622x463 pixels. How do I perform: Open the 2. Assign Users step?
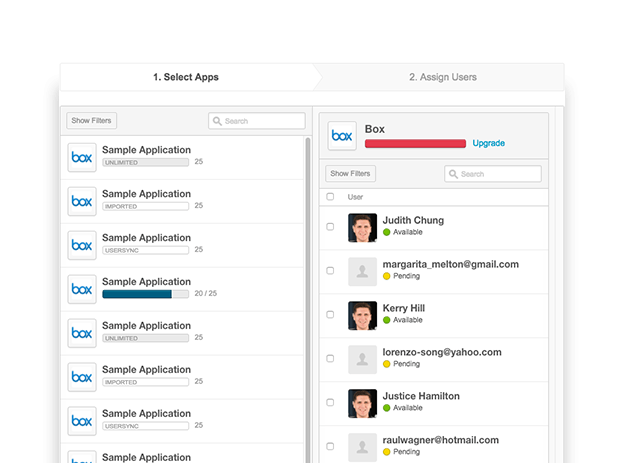point(443,77)
